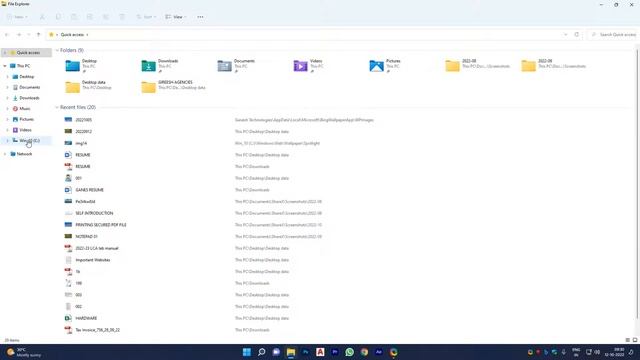Select Quick access in navigation pane
The height and width of the screenshot is (360, 640).
click(27, 53)
